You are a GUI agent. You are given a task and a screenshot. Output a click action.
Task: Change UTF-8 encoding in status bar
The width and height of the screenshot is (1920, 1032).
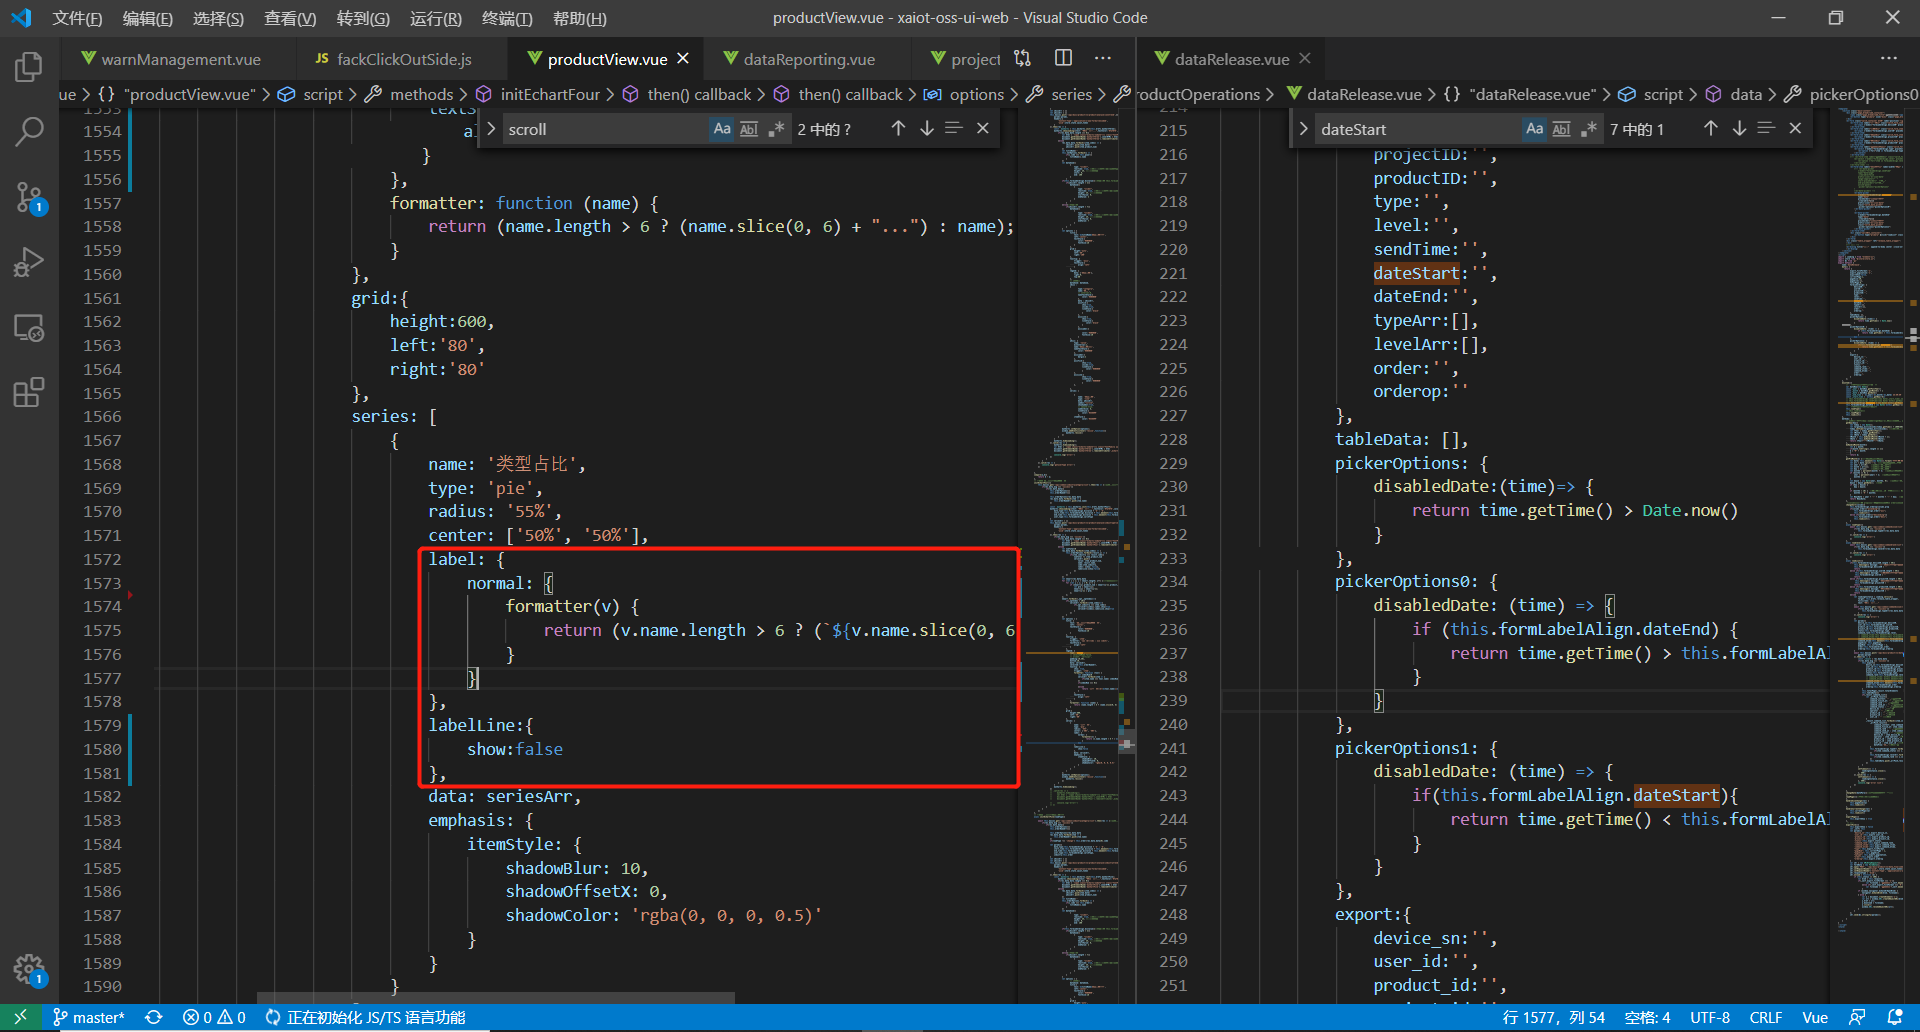pyautogui.click(x=1709, y=1017)
